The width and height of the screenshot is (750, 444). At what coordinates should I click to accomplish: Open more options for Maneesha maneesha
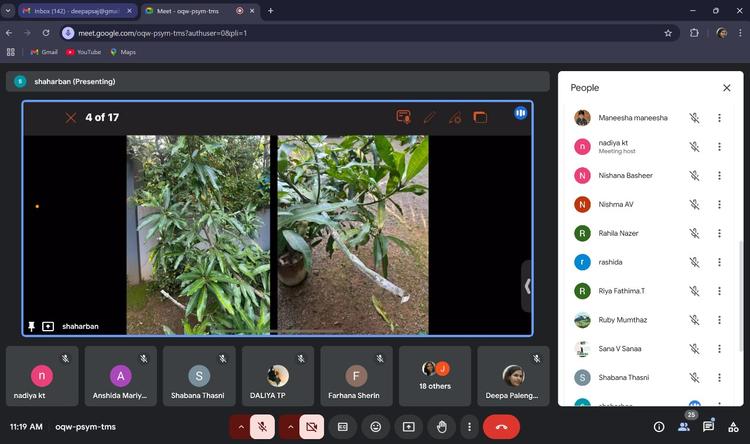[719, 118]
